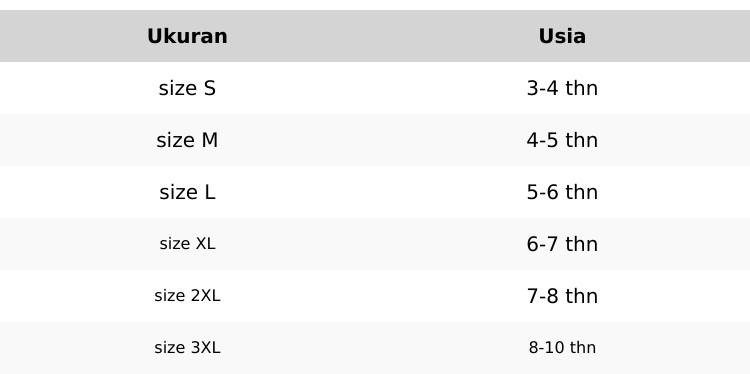Click the 8-10 thn age cell
750x374 pixels.
[562, 348]
